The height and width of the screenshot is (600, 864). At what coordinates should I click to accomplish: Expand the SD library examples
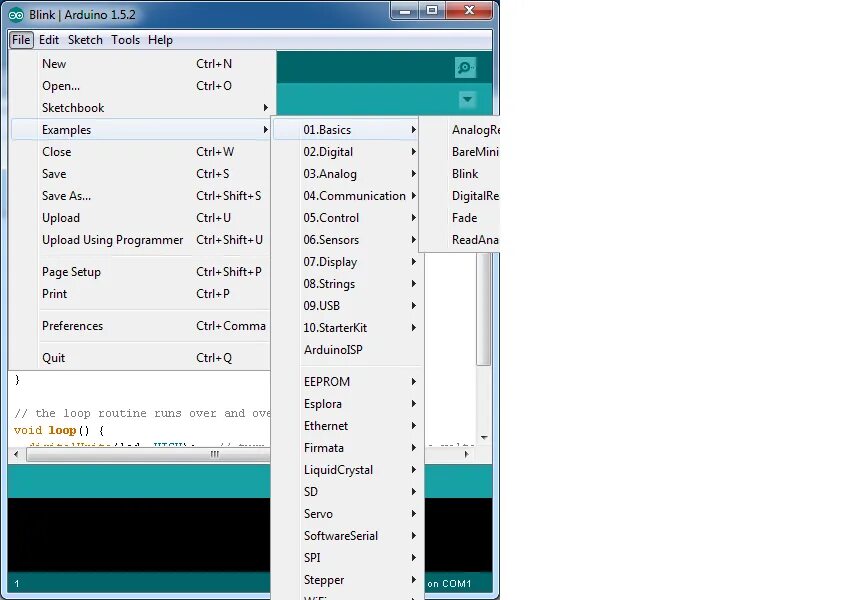click(347, 493)
